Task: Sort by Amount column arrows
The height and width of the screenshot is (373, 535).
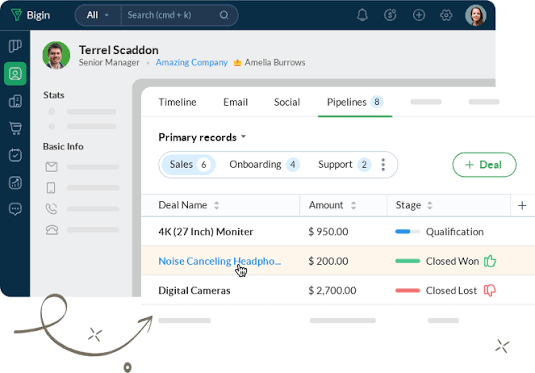Action: pos(353,205)
